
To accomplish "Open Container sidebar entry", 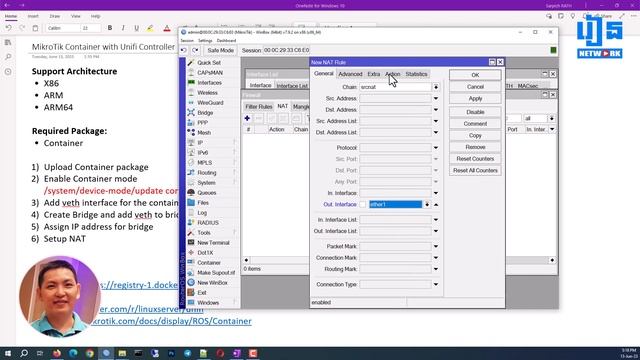I will [209, 262].
